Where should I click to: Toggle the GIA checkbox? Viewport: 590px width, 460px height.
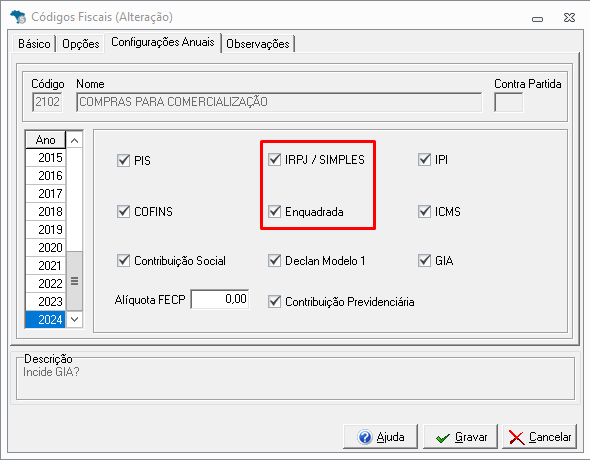(424, 260)
